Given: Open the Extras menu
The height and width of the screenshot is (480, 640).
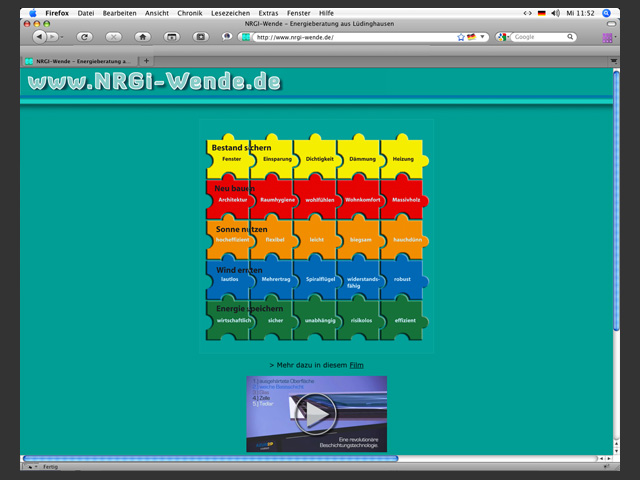Looking at the screenshot, I should click(x=268, y=13).
